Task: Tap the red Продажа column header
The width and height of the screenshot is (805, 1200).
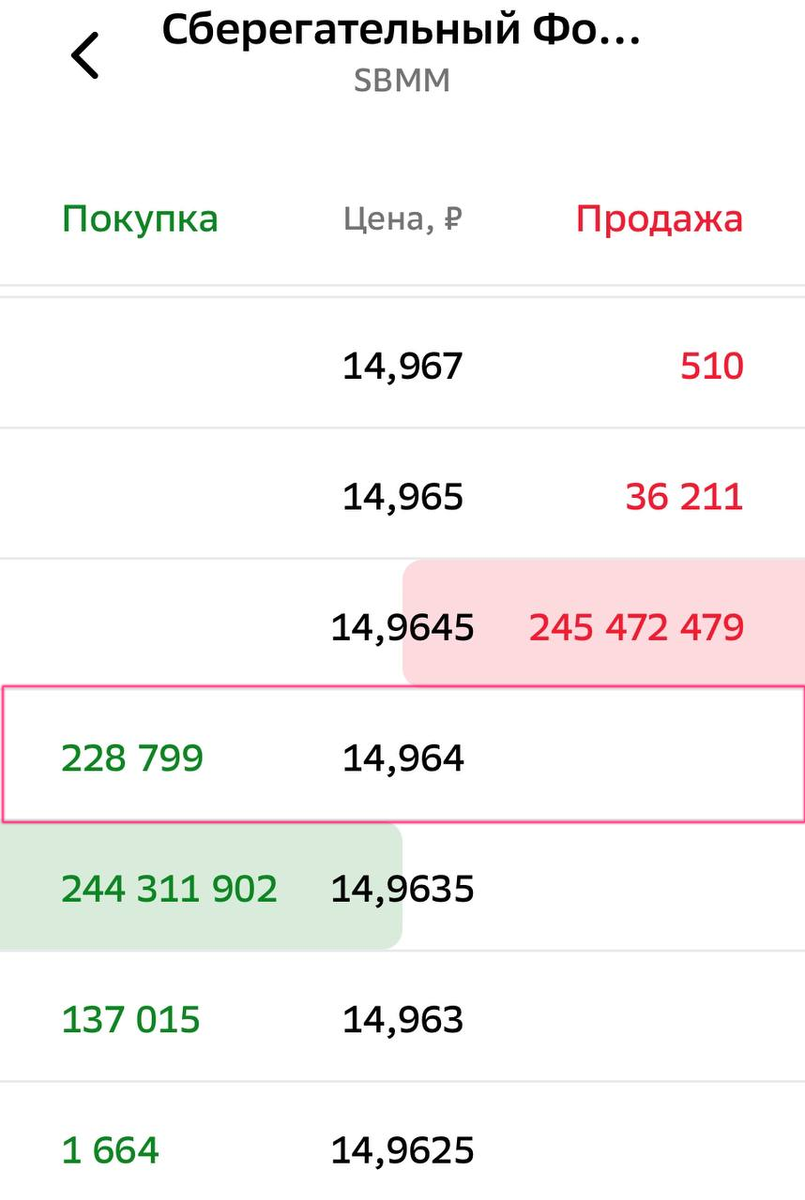Action: pos(659,218)
